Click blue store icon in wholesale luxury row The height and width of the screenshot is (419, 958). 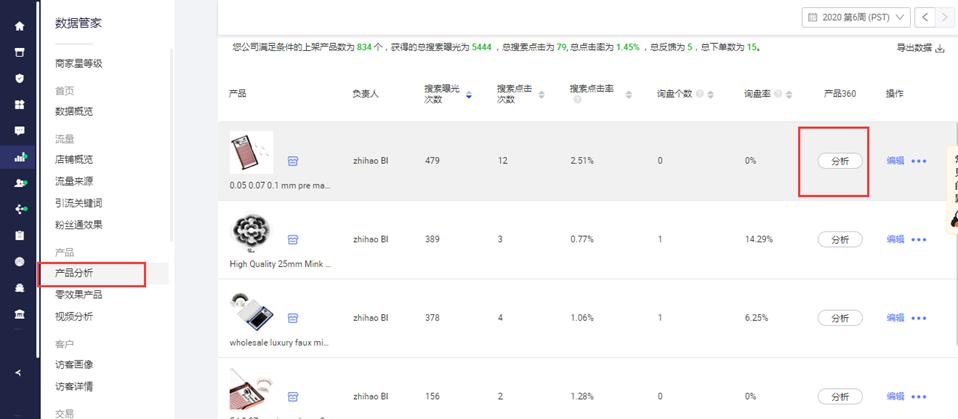pyautogui.click(x=293, y=318)
